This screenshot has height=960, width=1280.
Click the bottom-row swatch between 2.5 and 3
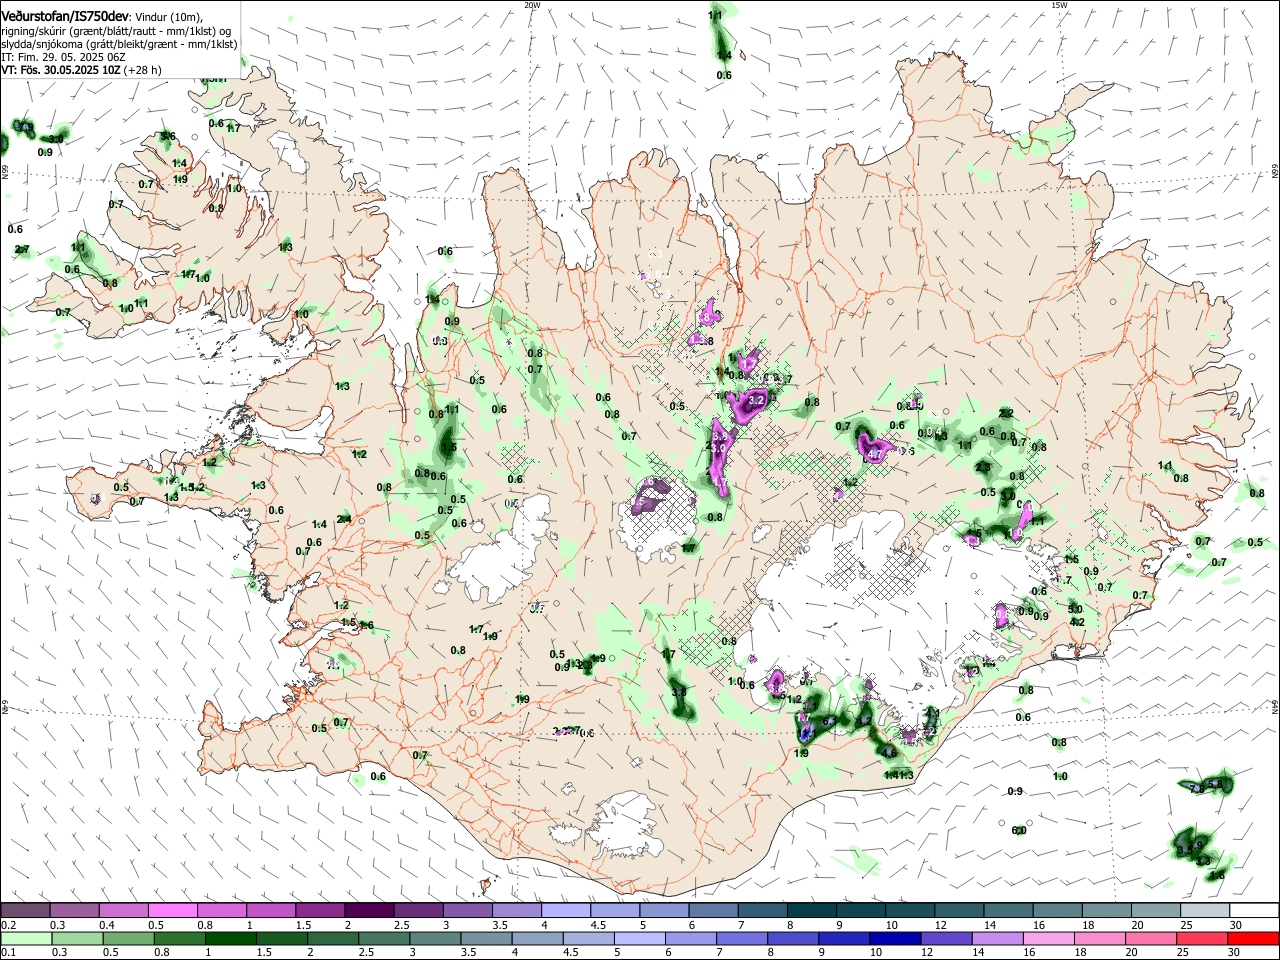(x=383, y=938)
